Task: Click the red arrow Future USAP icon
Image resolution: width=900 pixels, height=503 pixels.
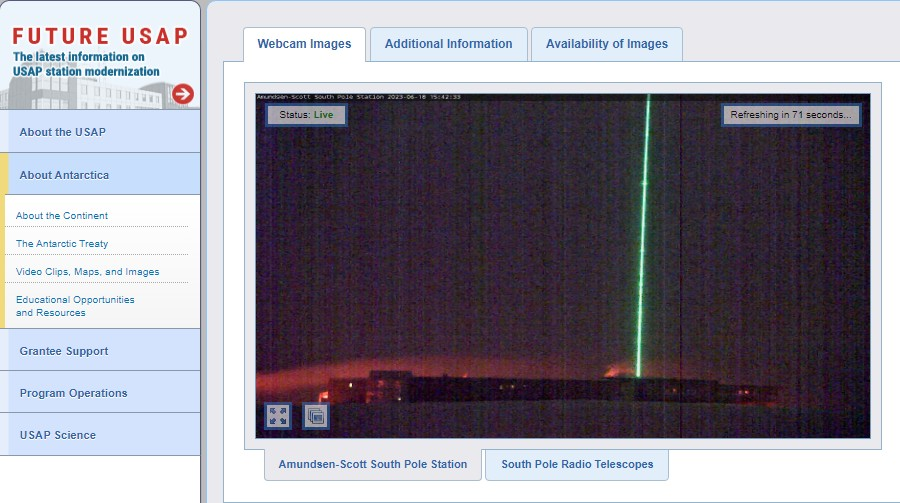Action: (182, 94)
